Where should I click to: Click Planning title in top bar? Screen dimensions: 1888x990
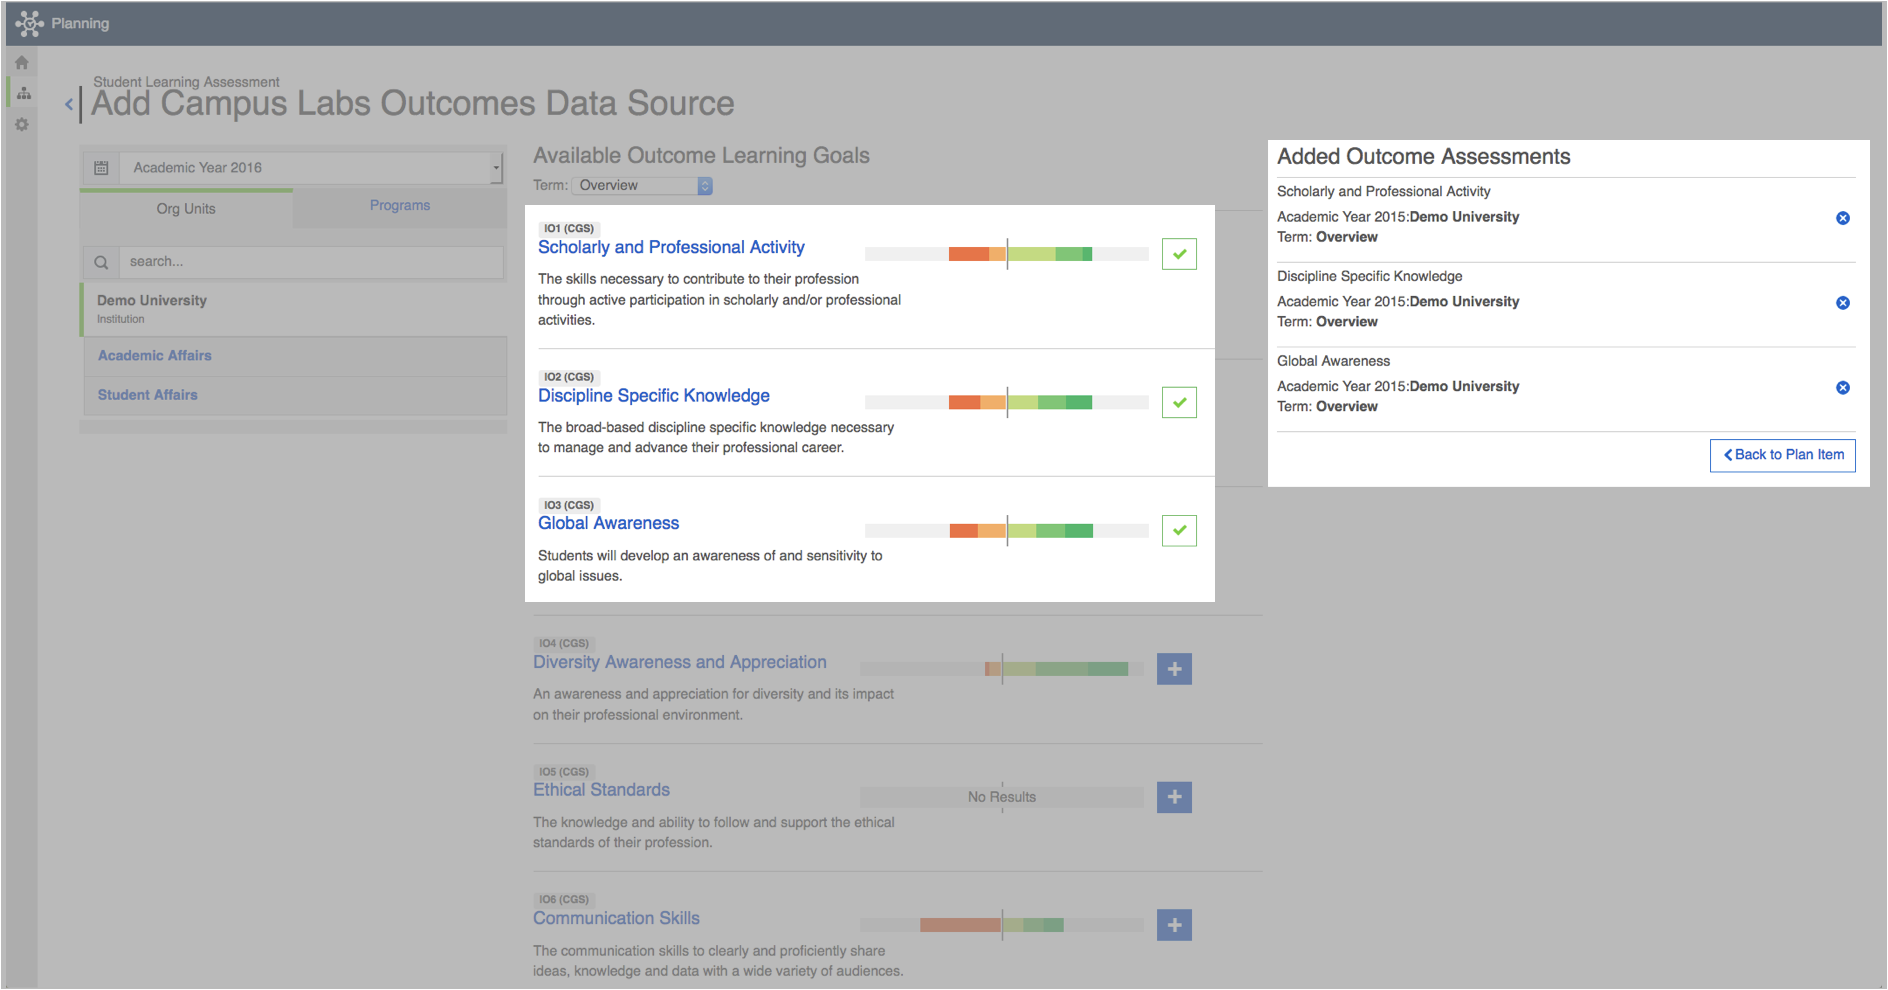(80, 23)
